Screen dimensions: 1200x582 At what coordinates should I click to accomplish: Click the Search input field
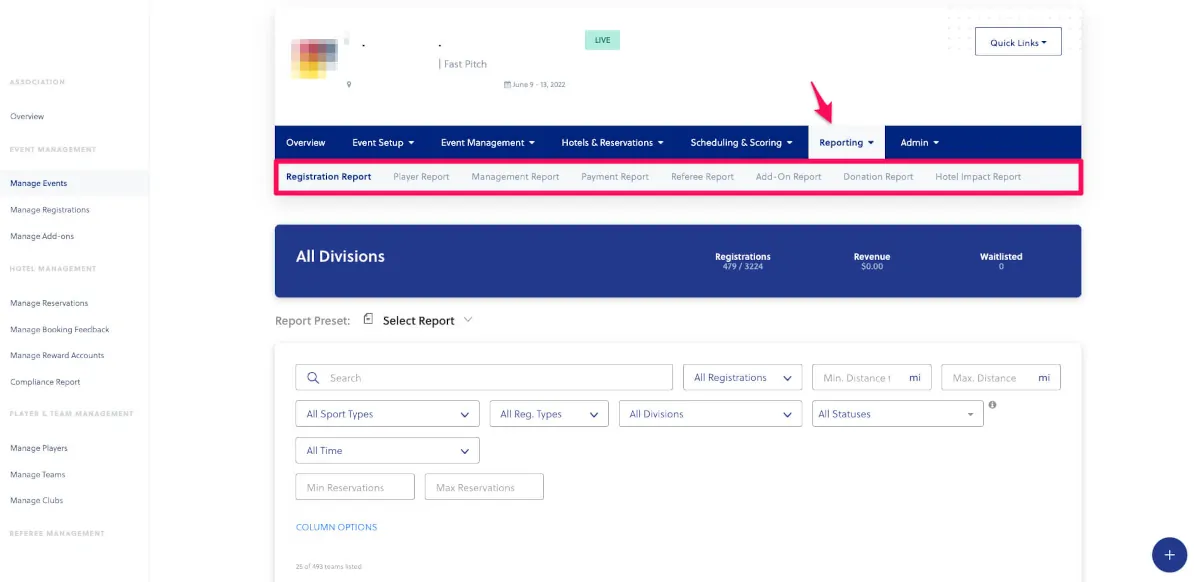click(x=484, y=378)
